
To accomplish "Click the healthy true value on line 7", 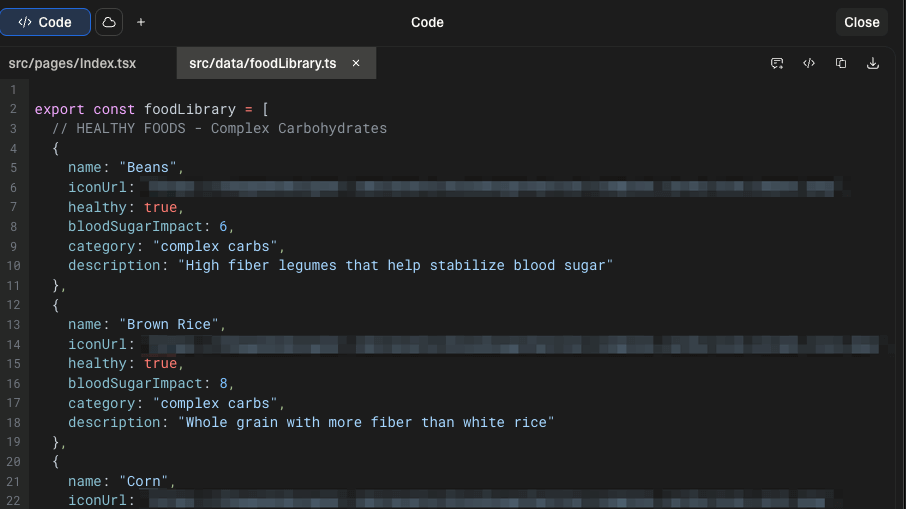I will pyautogui.click(x=160, y=207).
